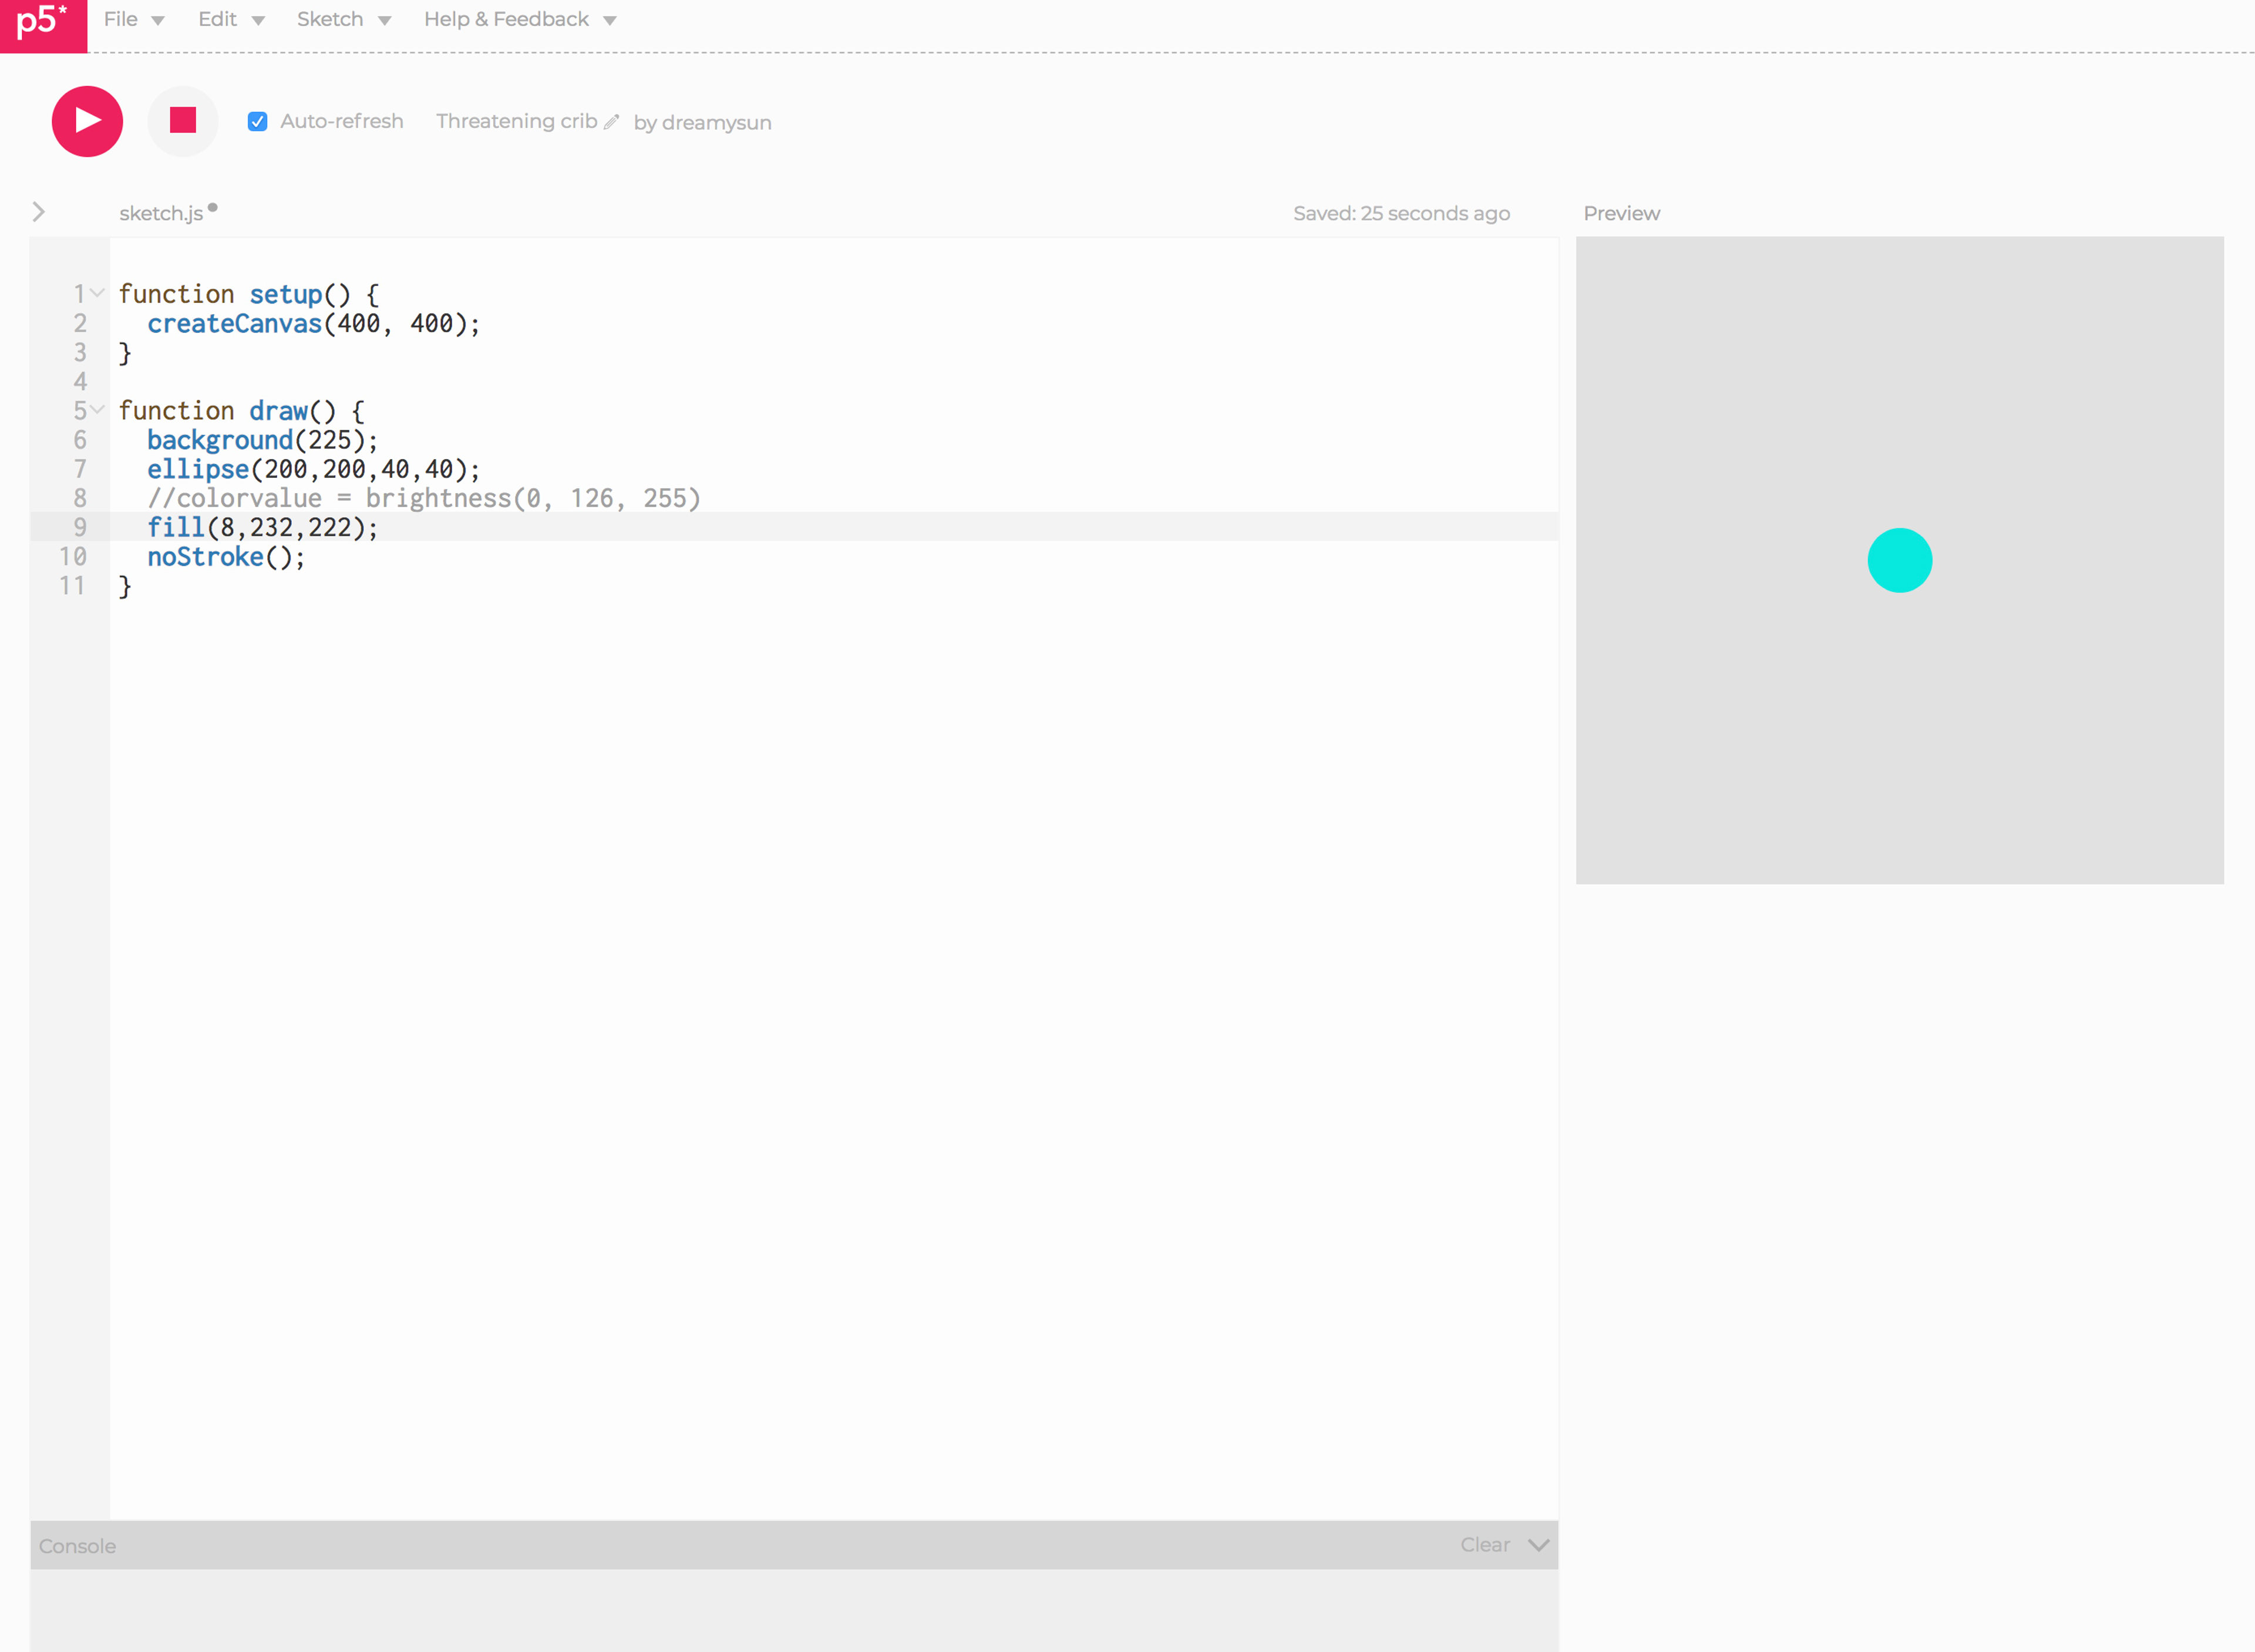
Task: Collapse the console with chevron
Action: pyautogui.click(x=1539, y=1545)
